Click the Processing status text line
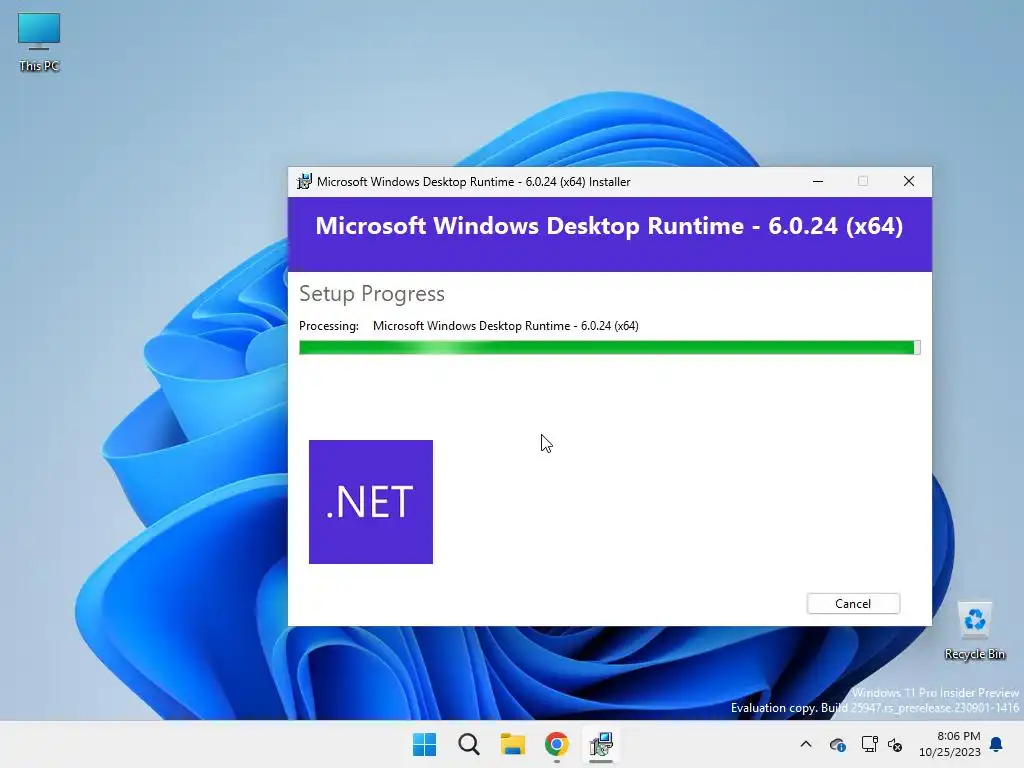1024x768 pixels. (469, 326)
